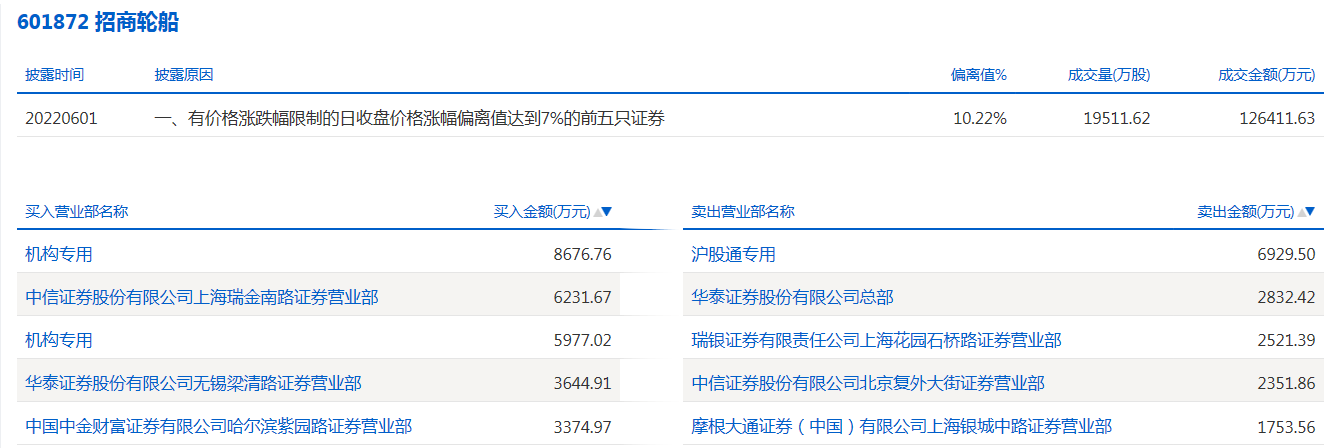Viewport: 1328px width, 448px height.
Task: Sort by 卖出金额 descending down arrow
Action: tap(1310, 212)
